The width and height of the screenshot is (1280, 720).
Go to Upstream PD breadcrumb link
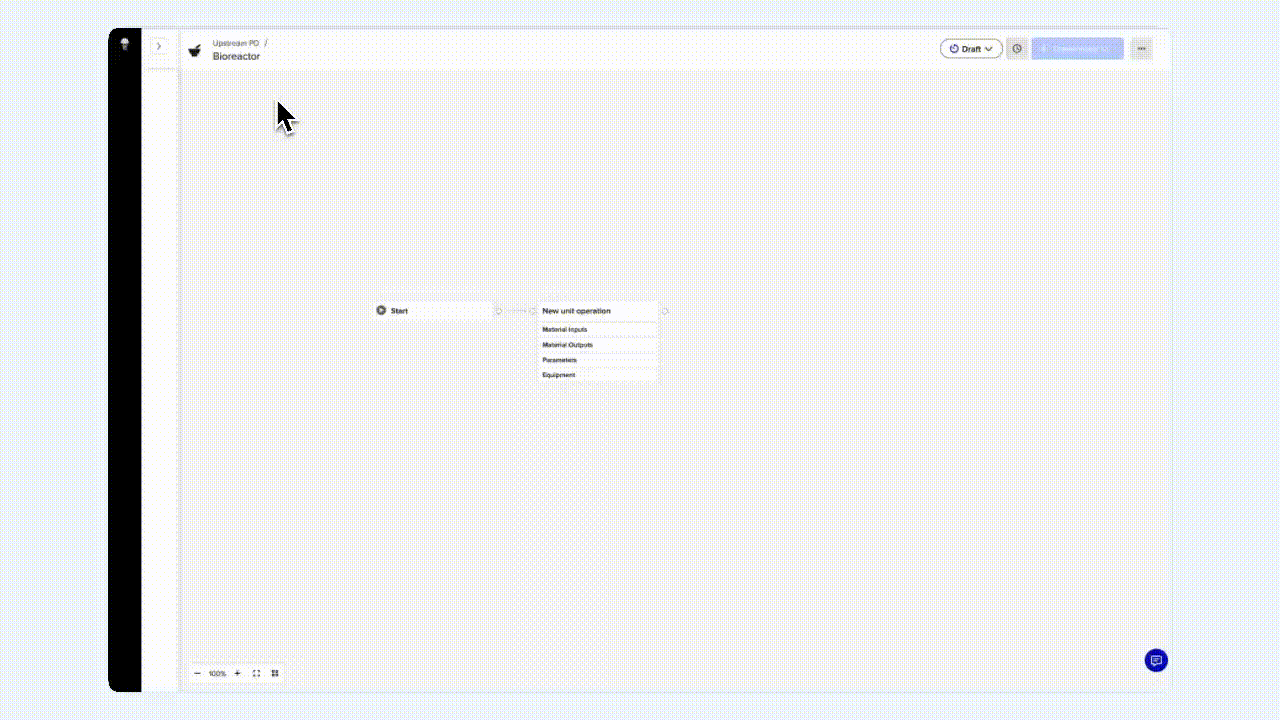pyautogui.click(x=235, y=43)
